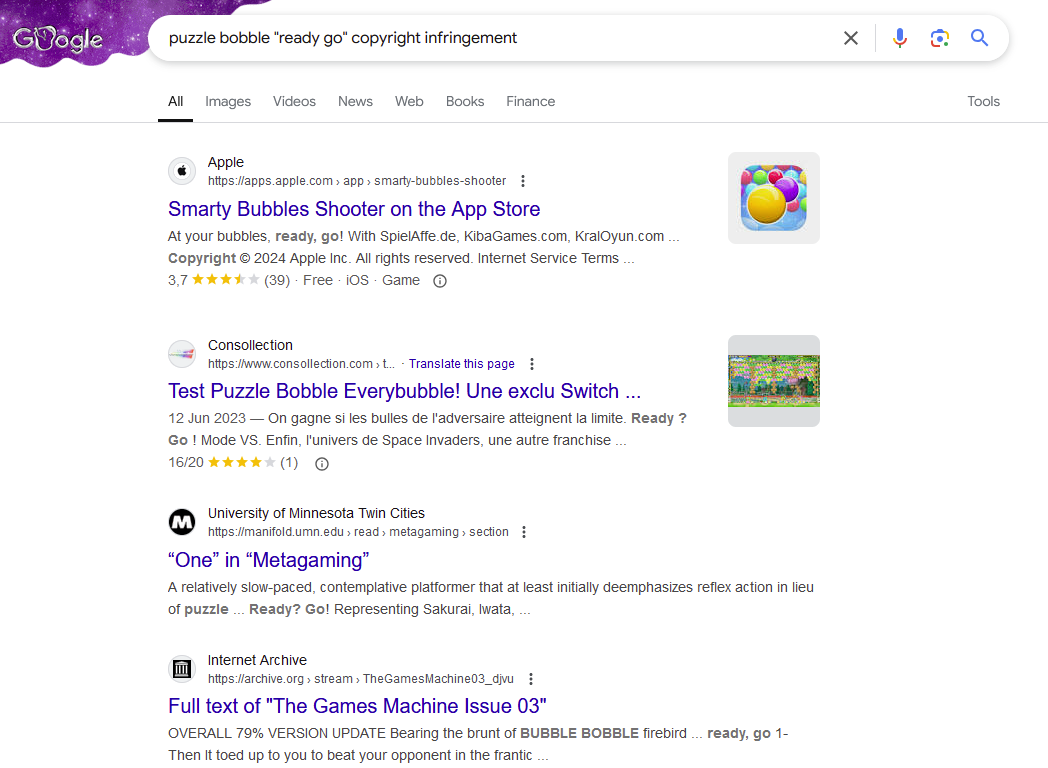Click the Apple favicon icon

click(182, 171)
